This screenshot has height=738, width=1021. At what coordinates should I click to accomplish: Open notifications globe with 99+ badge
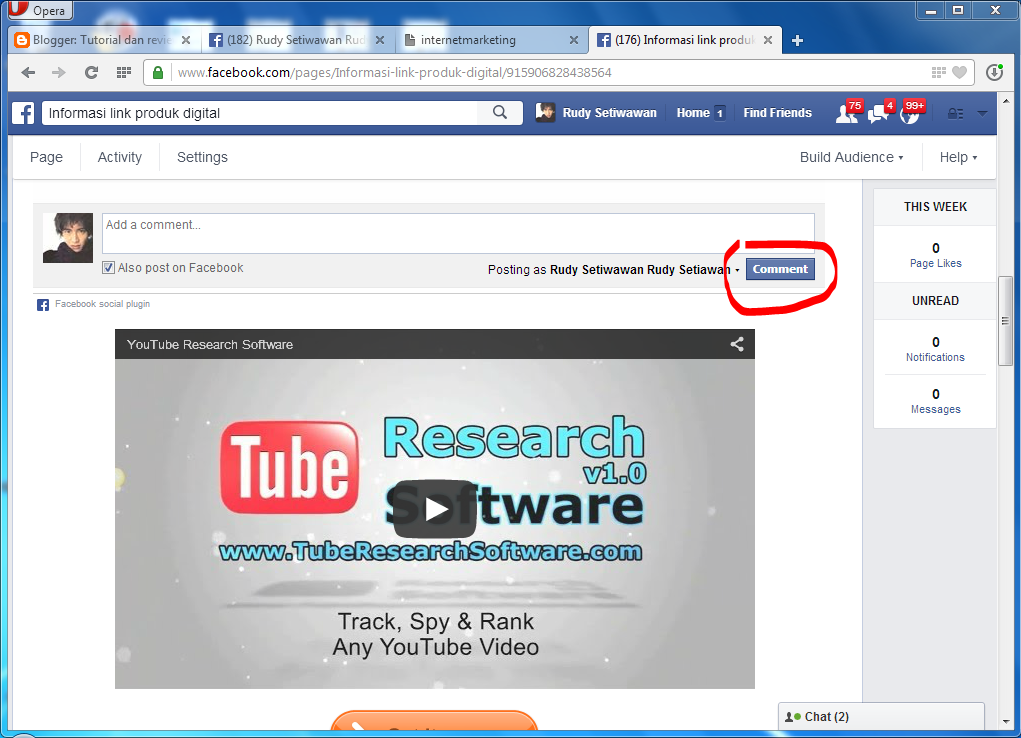click(x=910, y=113)
